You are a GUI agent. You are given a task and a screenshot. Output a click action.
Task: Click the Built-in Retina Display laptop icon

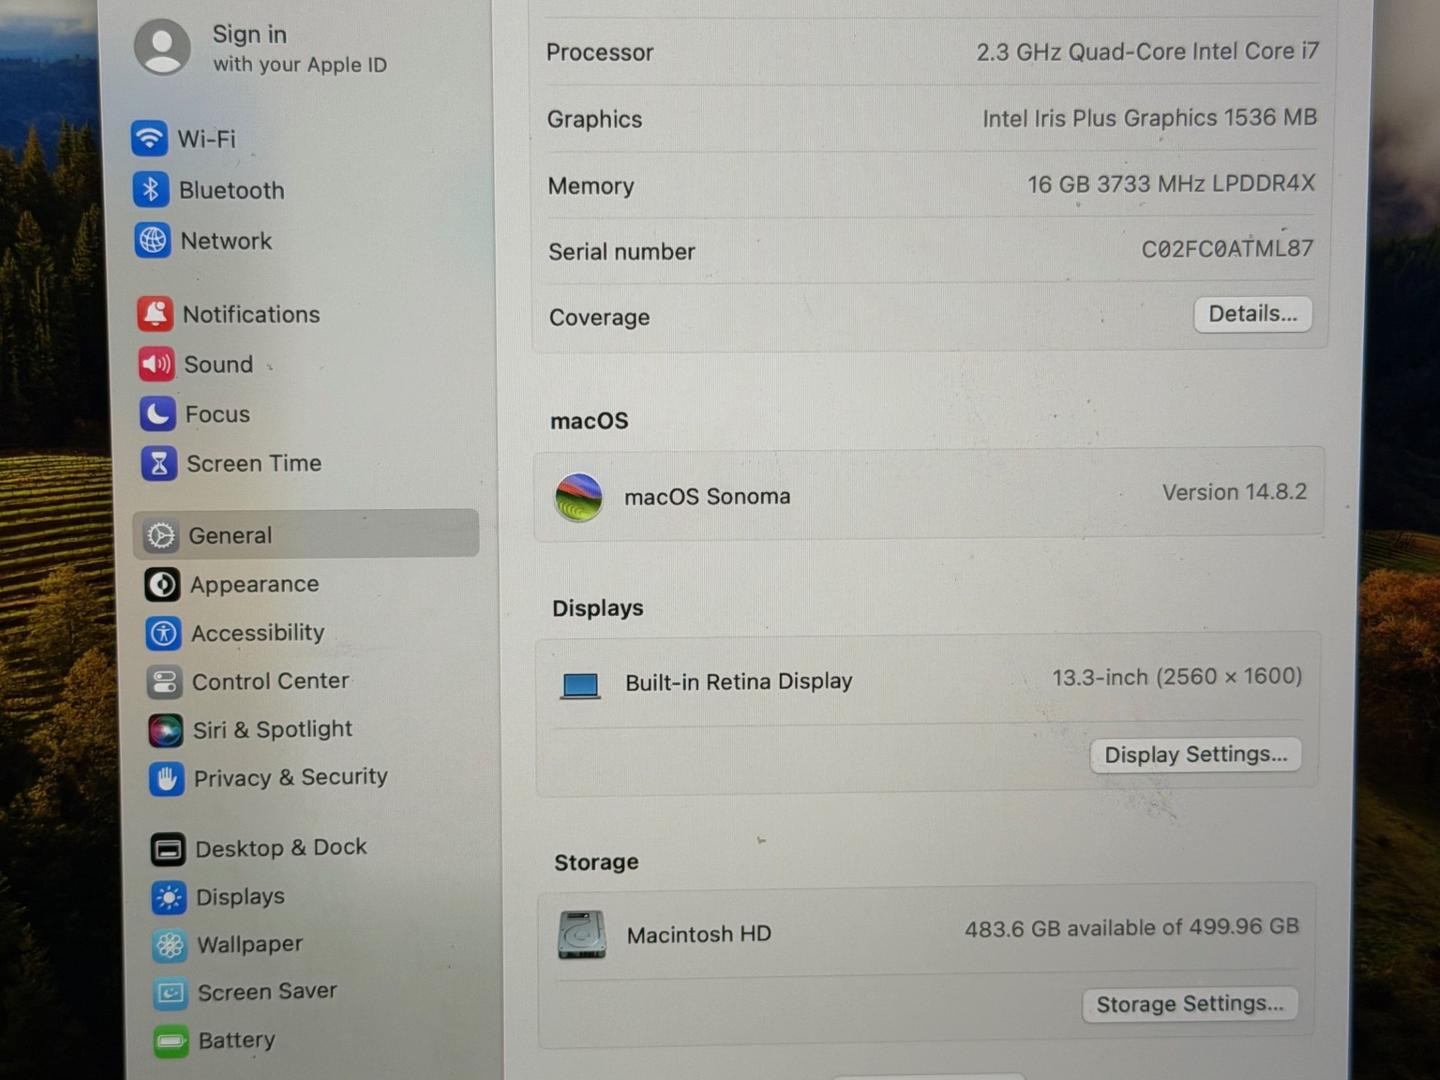click(580, 685)
